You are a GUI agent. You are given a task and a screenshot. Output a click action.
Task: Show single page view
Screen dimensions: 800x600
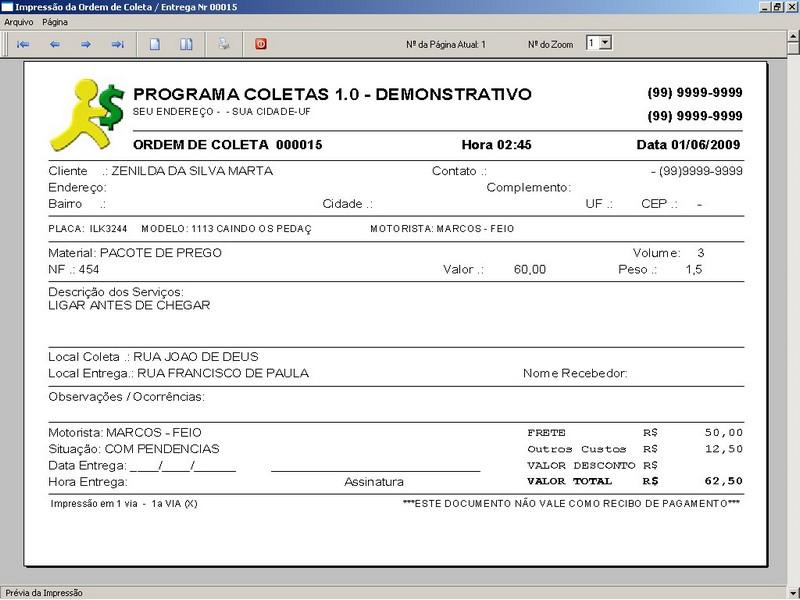coord(155,44)
